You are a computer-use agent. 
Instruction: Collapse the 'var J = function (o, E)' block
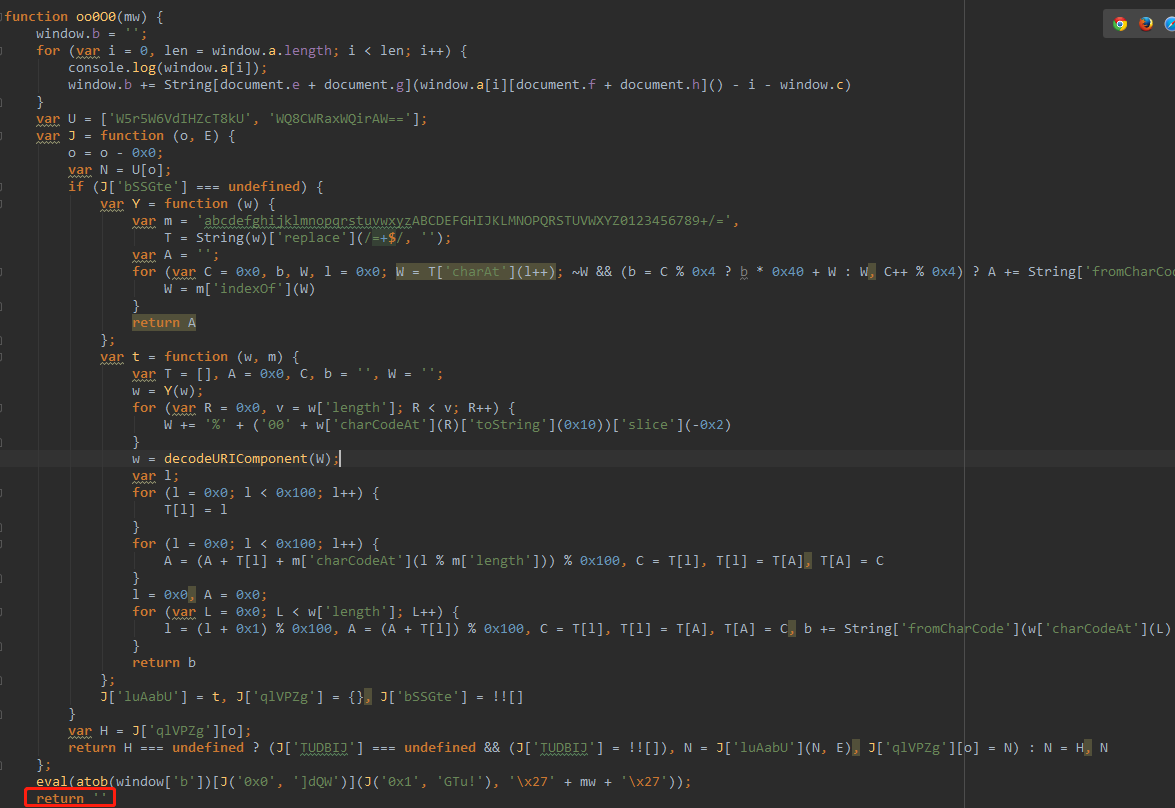tap(3, 136)
